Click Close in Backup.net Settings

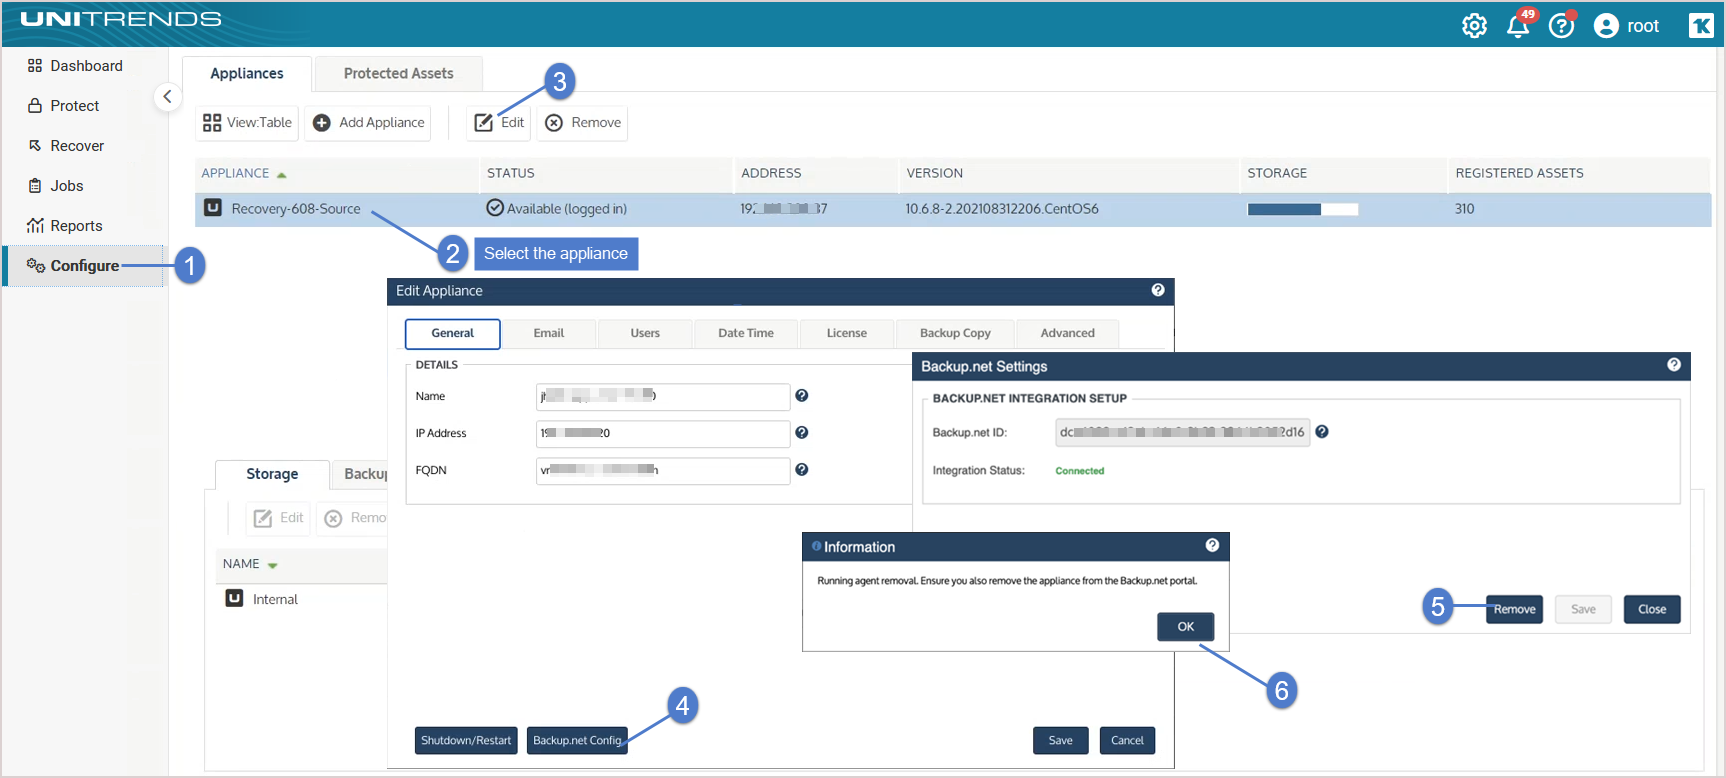coord(1652,610)
